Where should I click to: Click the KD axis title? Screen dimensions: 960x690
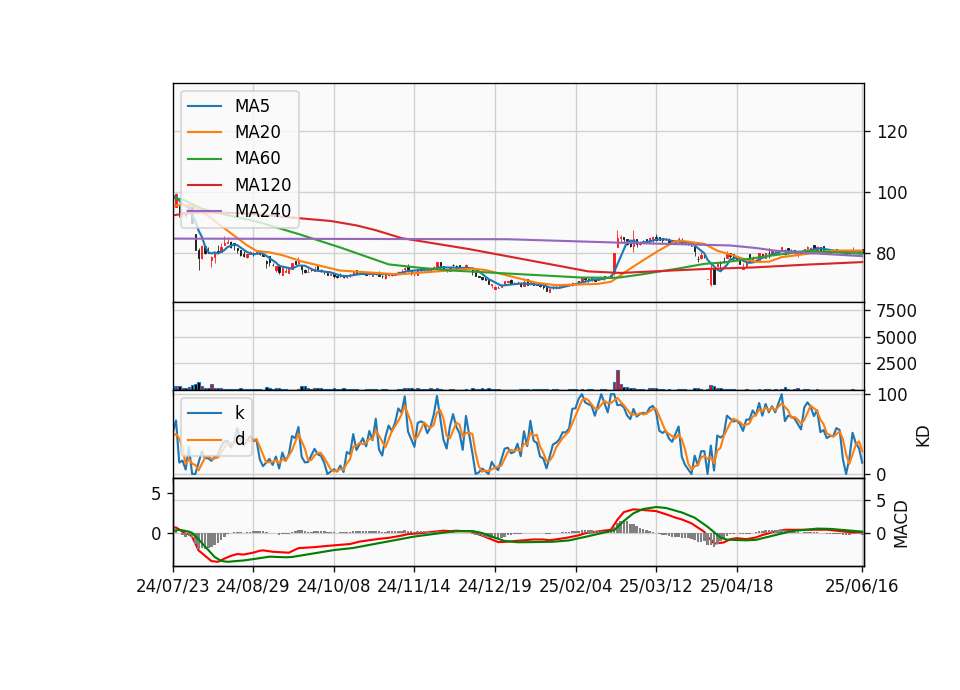pyautogui.click(x=923, y=437)
